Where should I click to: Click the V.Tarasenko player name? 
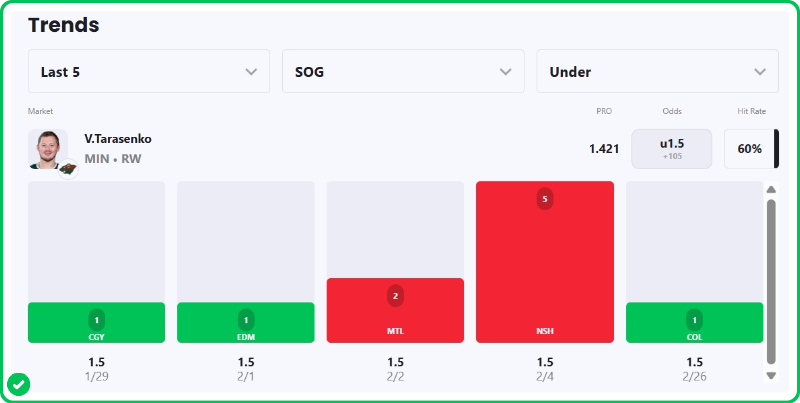click(x=118, y=139)
